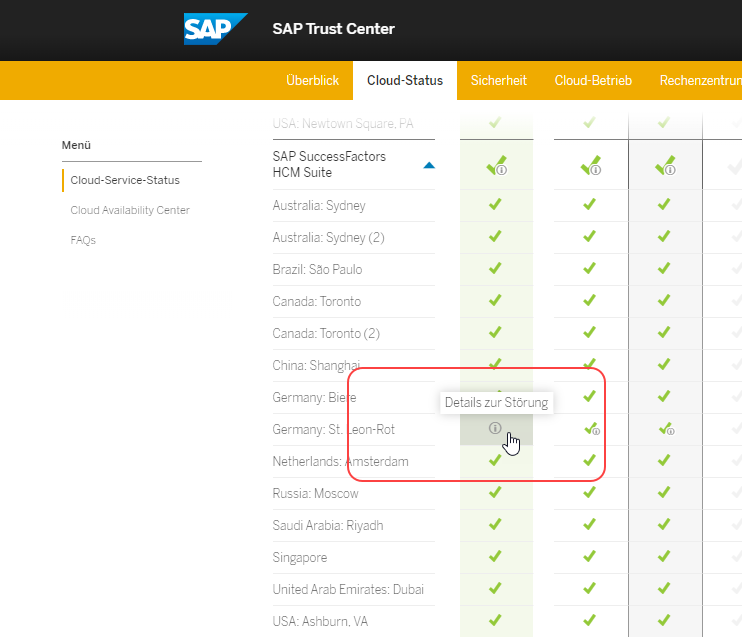The image size is (742, 637).
Task: Click HCM Suite third column status icon
Action: pyautogui.click(x=665, y=166)
